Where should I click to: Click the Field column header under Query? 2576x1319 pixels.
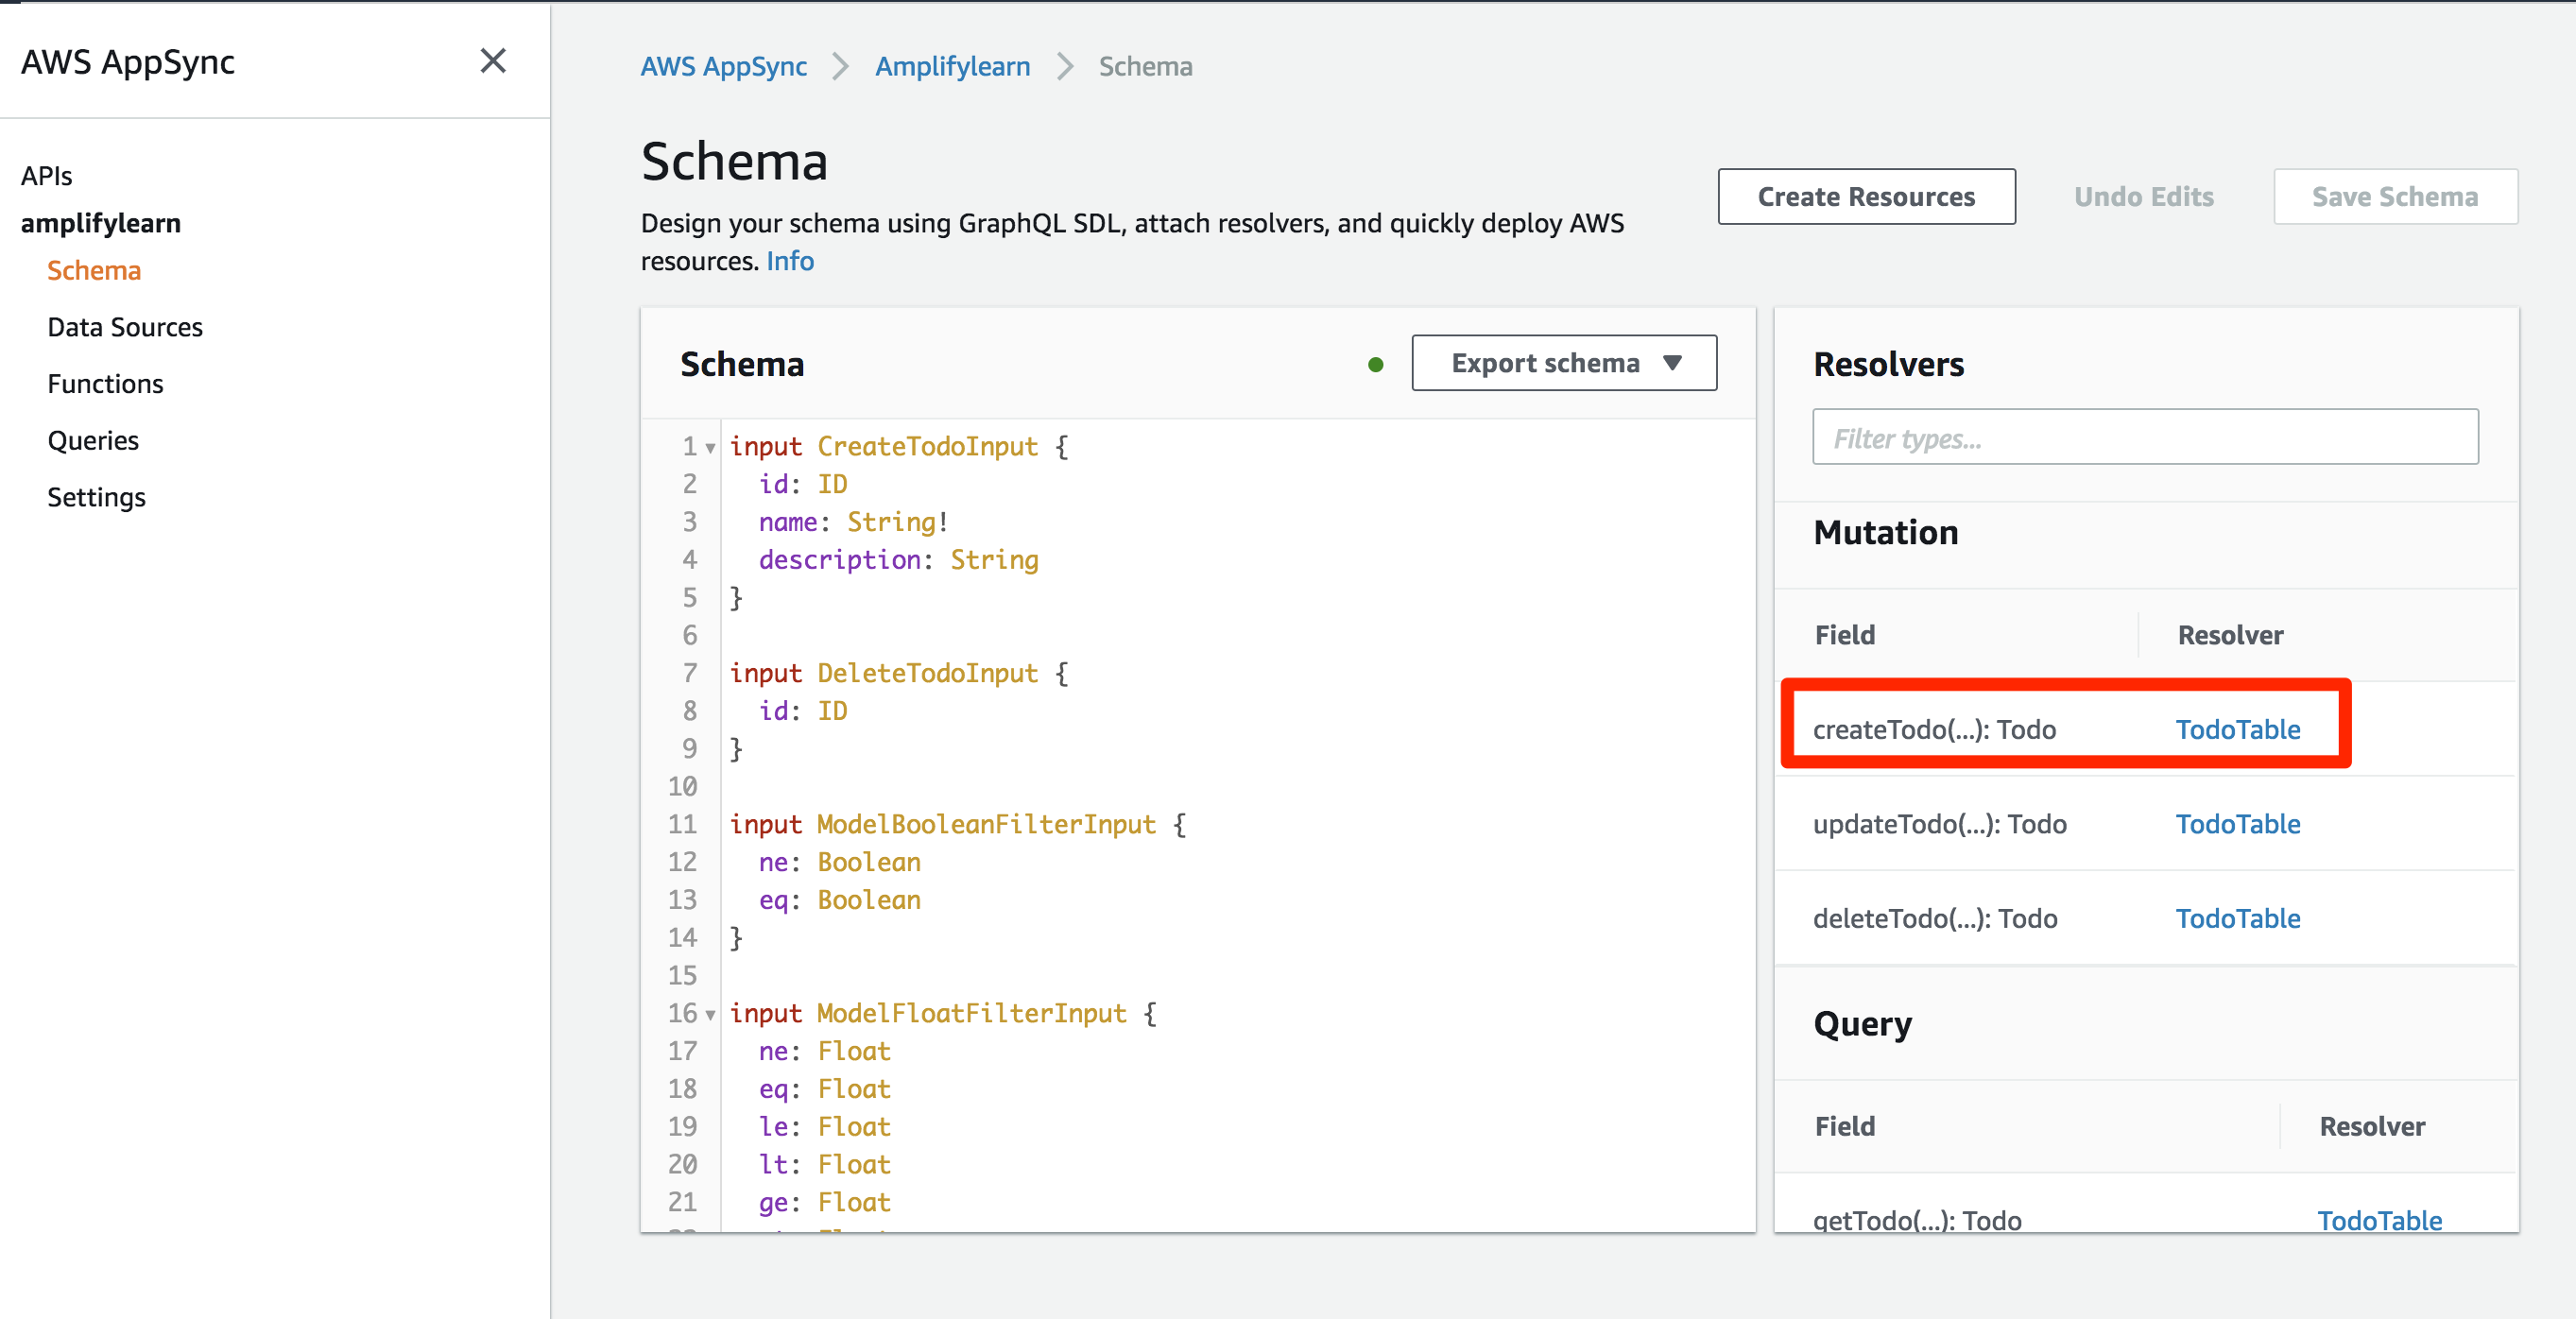click(x=1845, y=1126)
